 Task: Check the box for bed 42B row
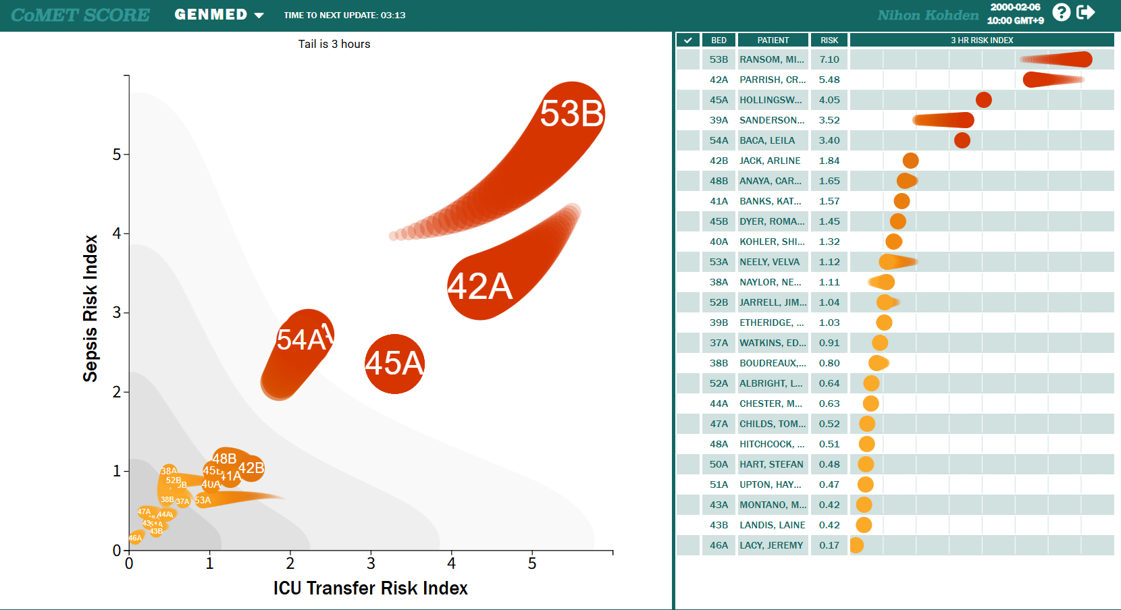click(x=688, y=161)
